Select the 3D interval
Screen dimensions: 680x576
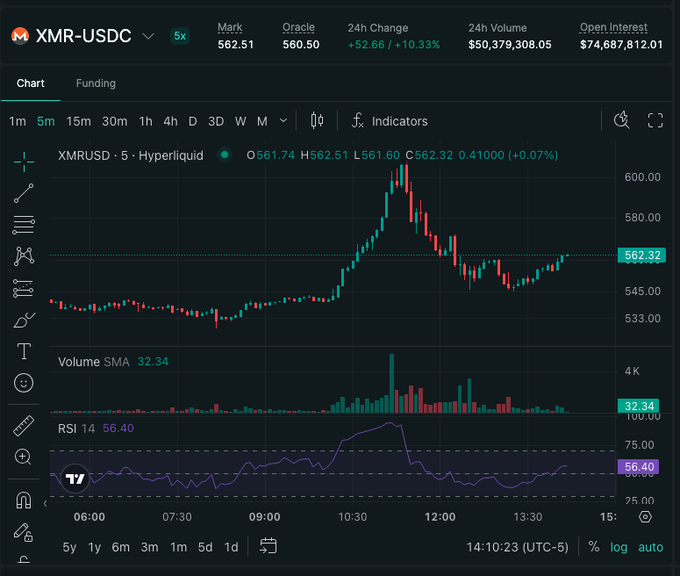pyautogui.click(x=216, y=121)
